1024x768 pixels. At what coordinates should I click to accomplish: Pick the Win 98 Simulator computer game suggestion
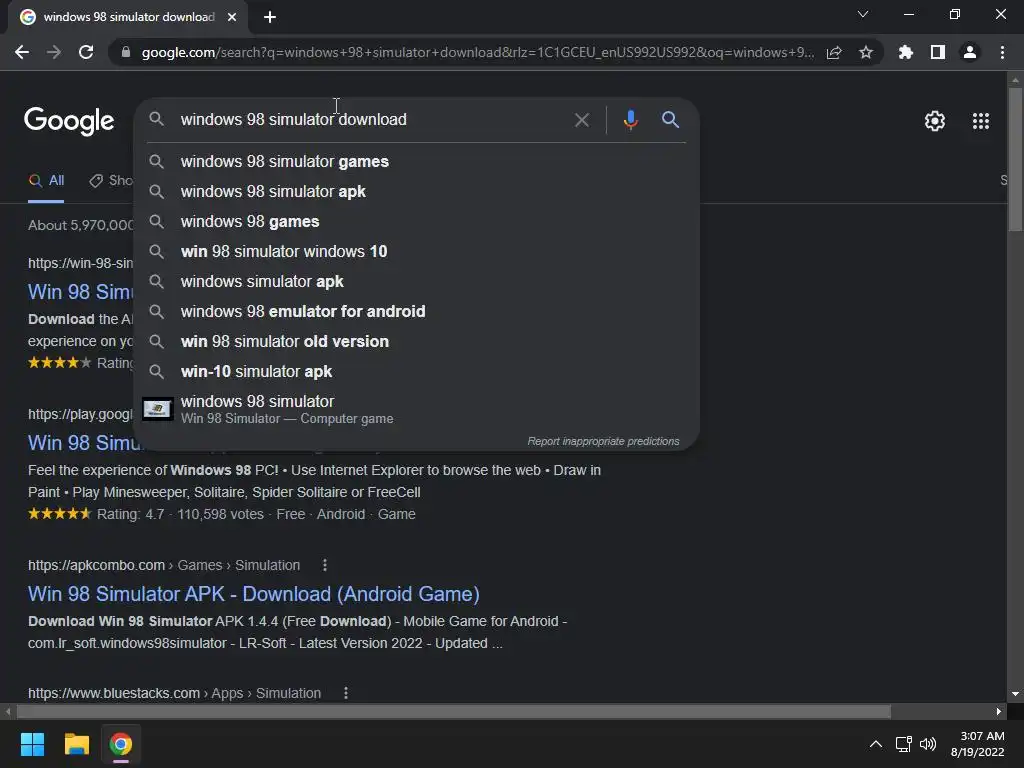416,409
